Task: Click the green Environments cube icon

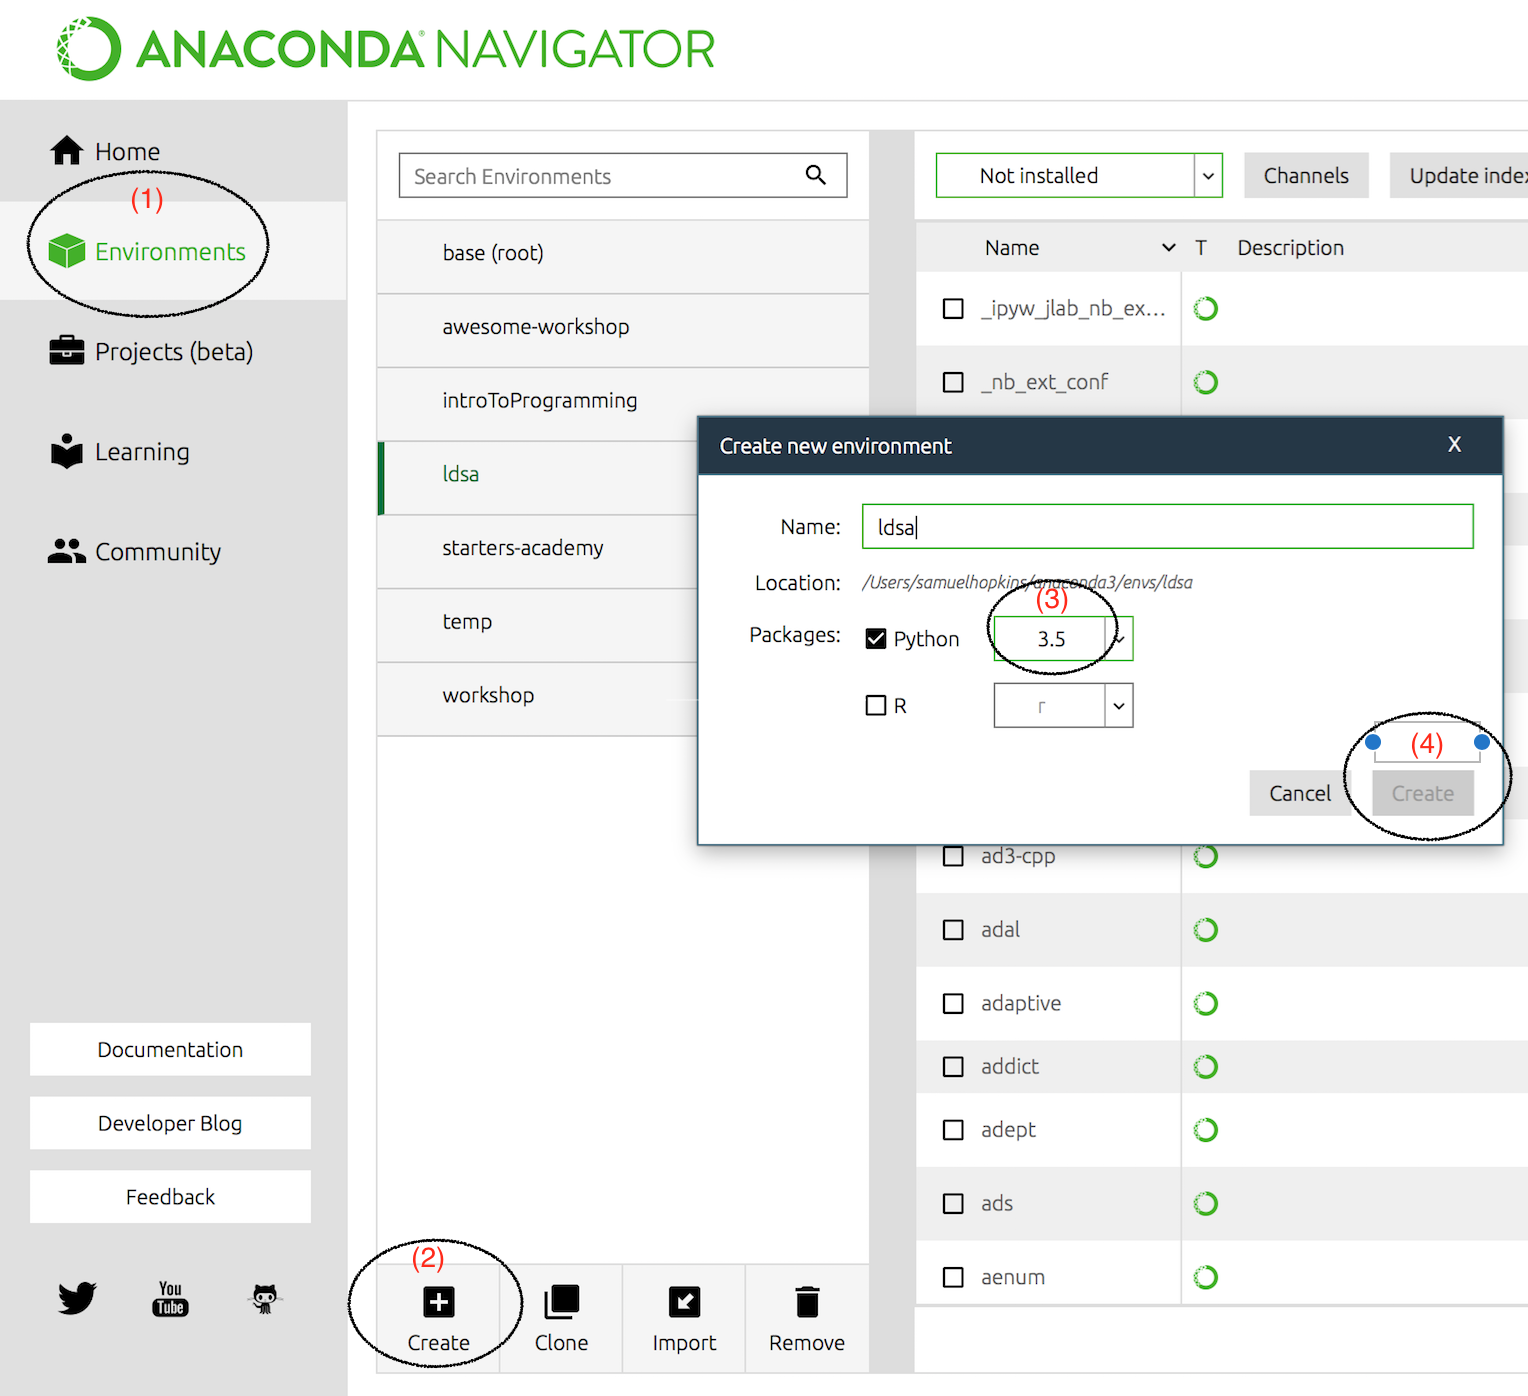Action: click(x=67, y=251)
